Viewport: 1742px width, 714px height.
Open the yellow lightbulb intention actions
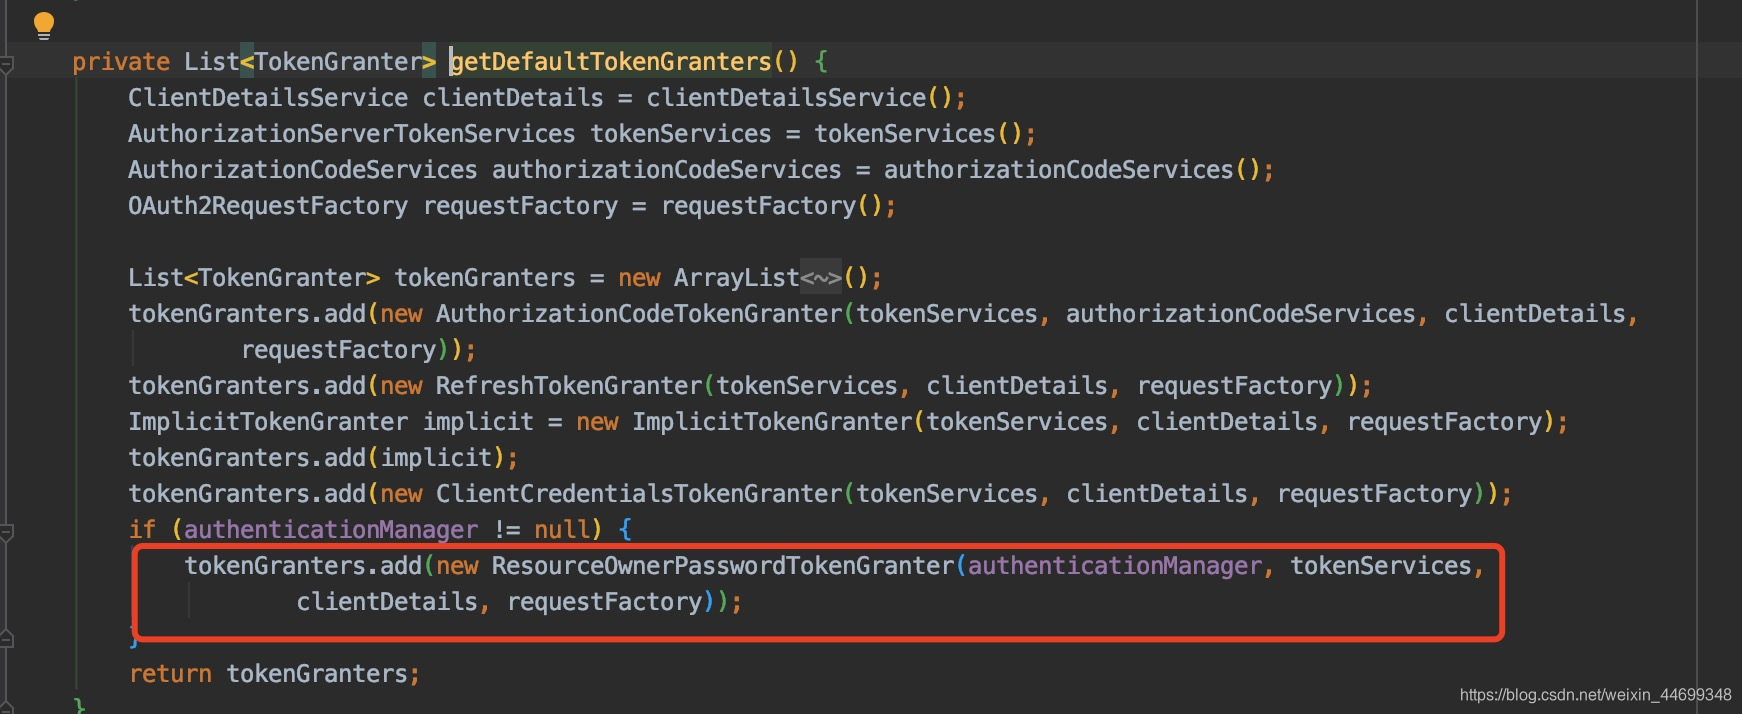43,25
